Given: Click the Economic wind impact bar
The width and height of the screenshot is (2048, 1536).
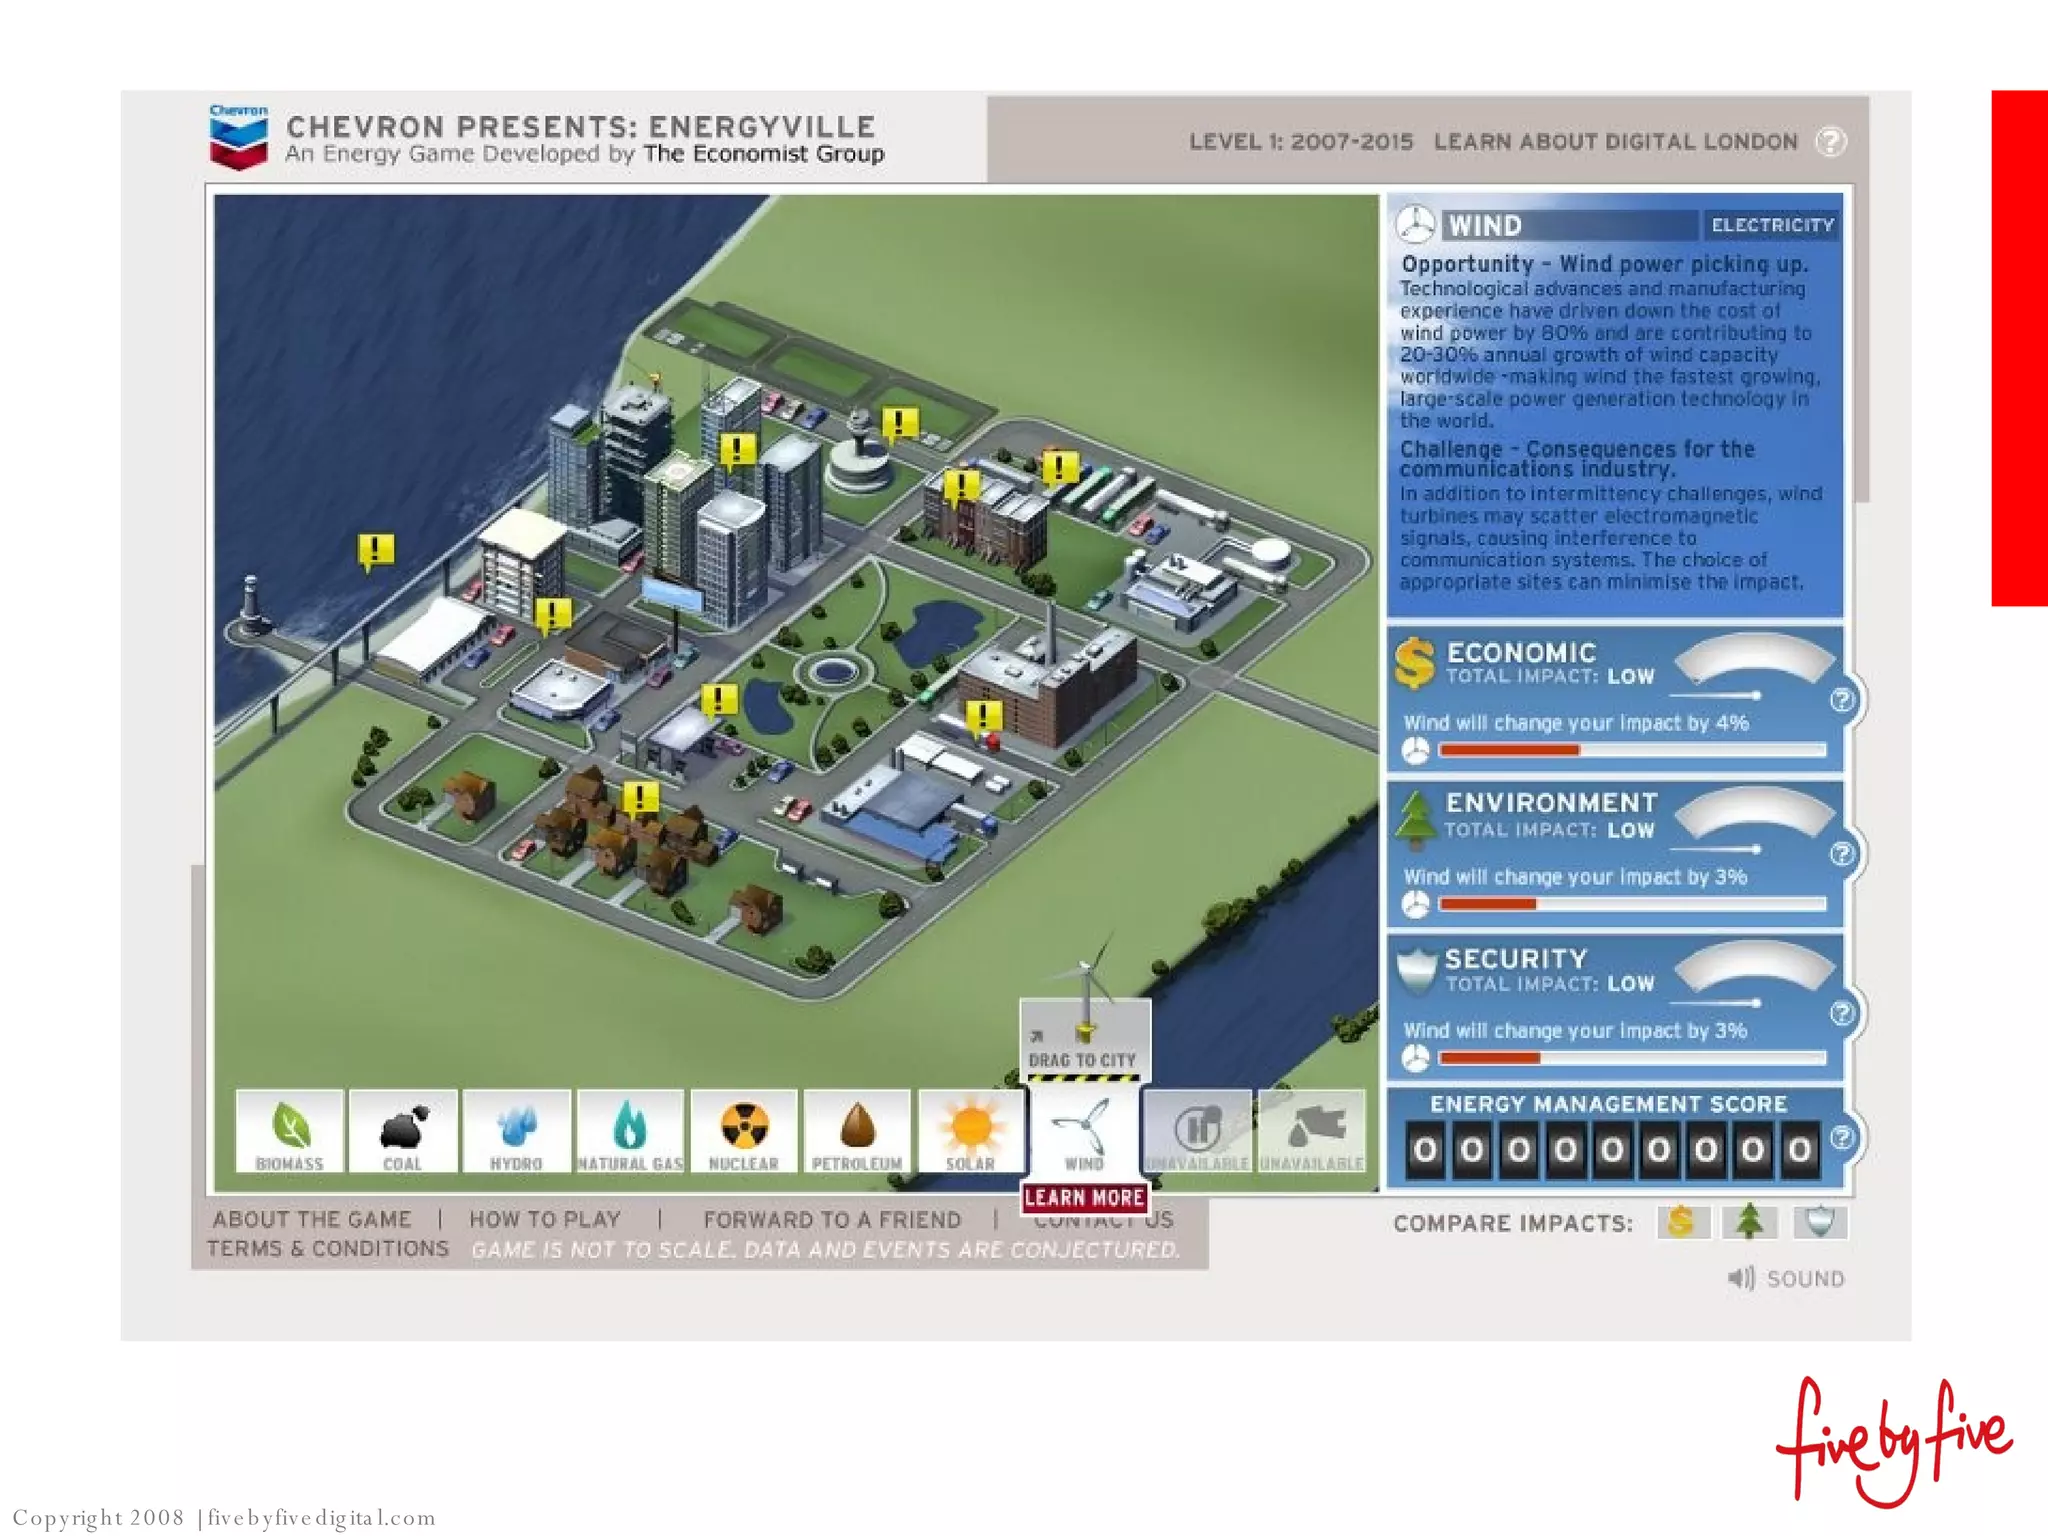Looking at the screenshot, I should pyautogui.click(x=1631, y=750).
